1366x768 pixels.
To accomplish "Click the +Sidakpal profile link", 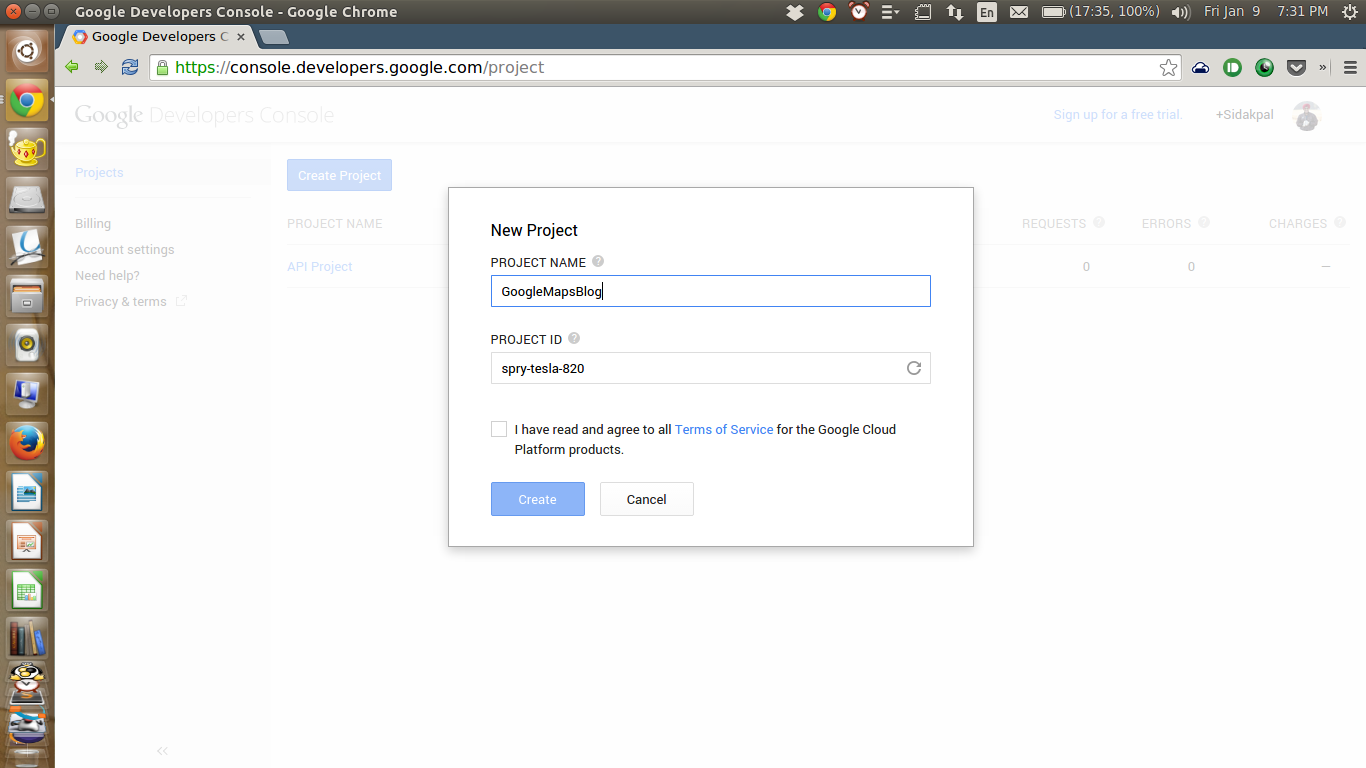I will (x=1245, y=115).
